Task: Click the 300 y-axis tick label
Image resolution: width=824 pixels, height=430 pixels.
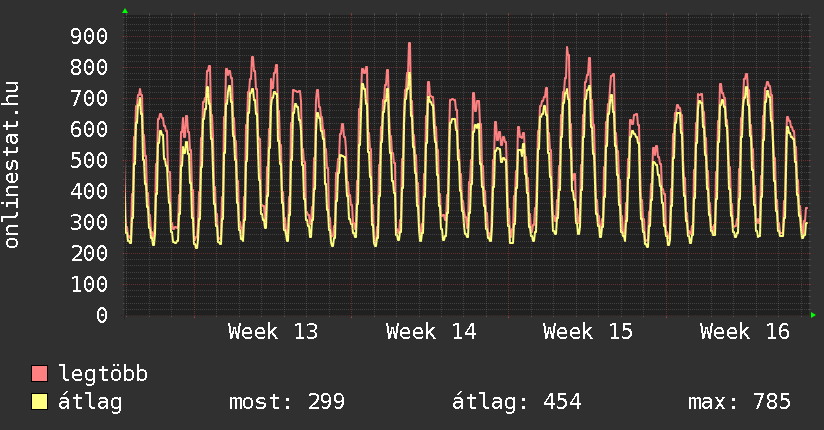Action: pyautogui.click(x=89, y=223)
